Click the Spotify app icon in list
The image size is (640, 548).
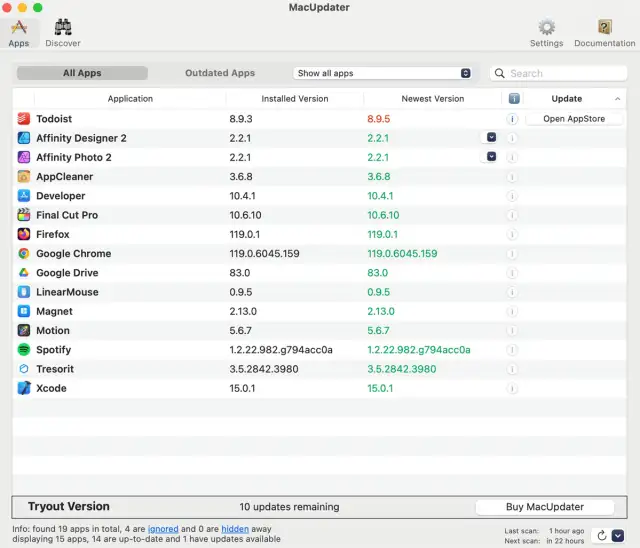point(24,350)
